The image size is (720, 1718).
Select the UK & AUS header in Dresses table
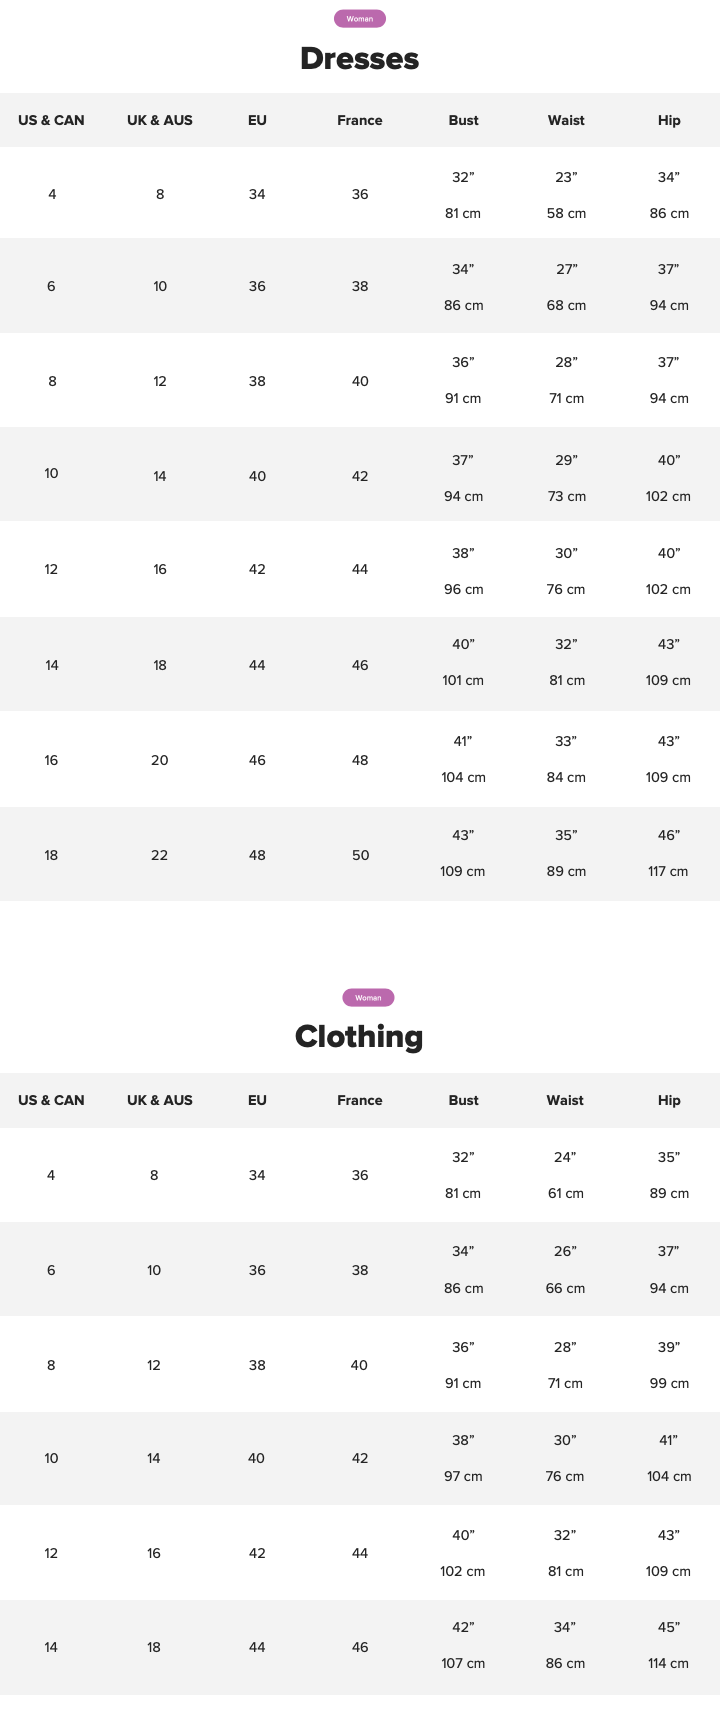[160, 120]
